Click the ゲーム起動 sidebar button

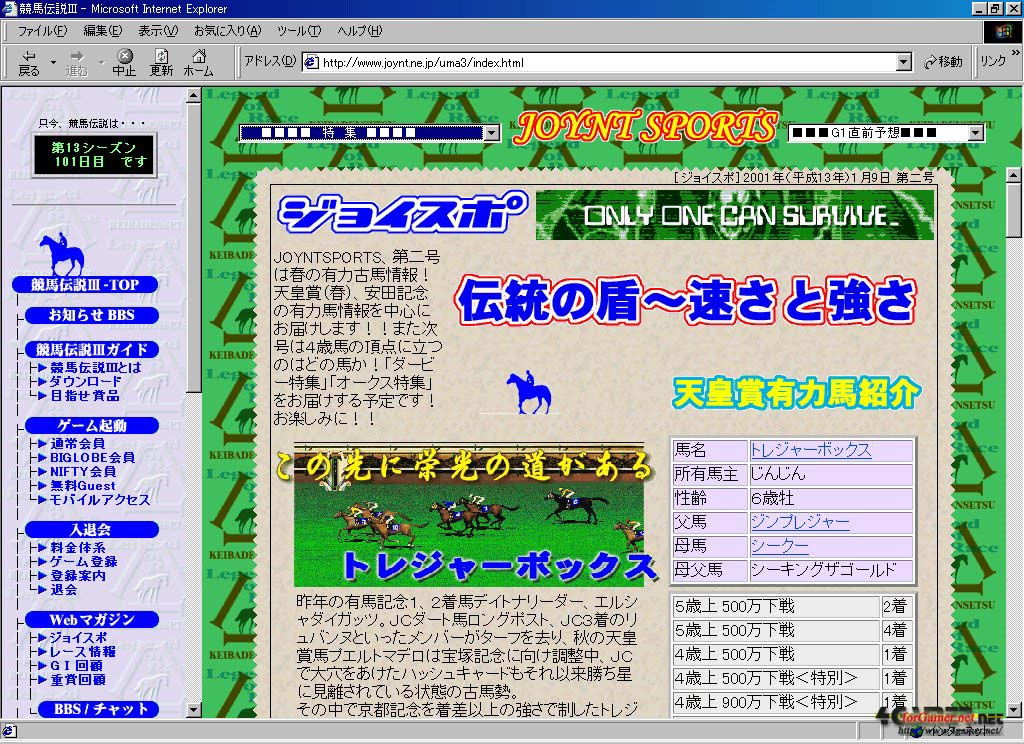coord(91,426)
